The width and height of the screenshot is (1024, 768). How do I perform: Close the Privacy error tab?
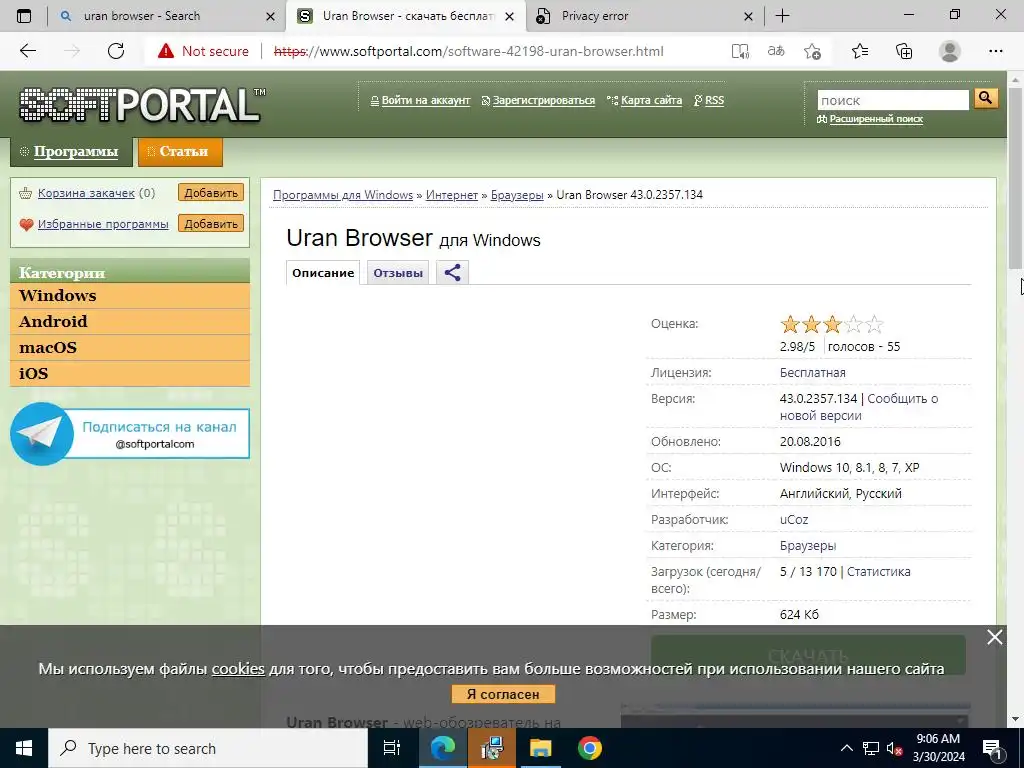(748, 17)
